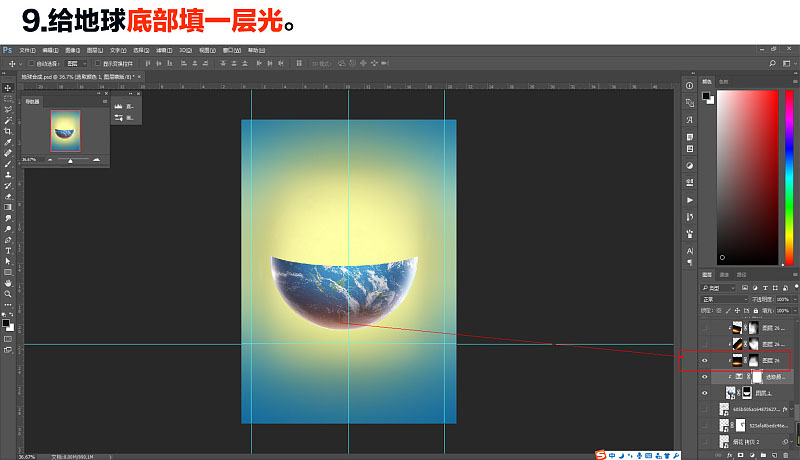Hide the highlighted 图层 26 layer eye
The width and height of the screenshot is (800, 460).
coord(705,361)
